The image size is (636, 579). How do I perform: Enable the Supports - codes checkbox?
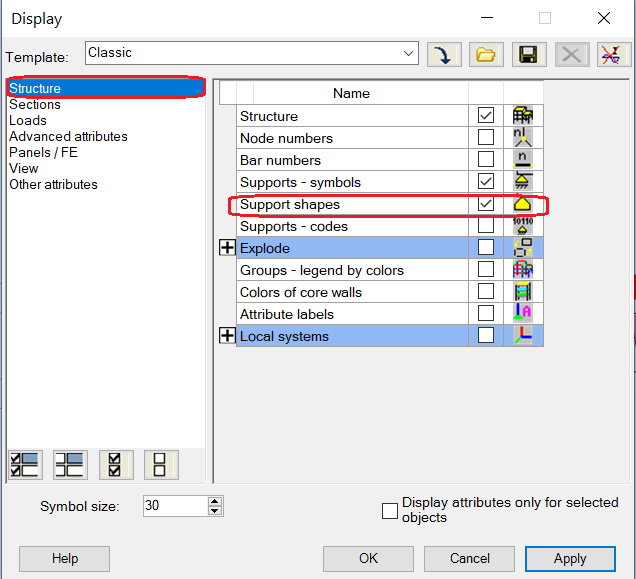tap(486, 225)
